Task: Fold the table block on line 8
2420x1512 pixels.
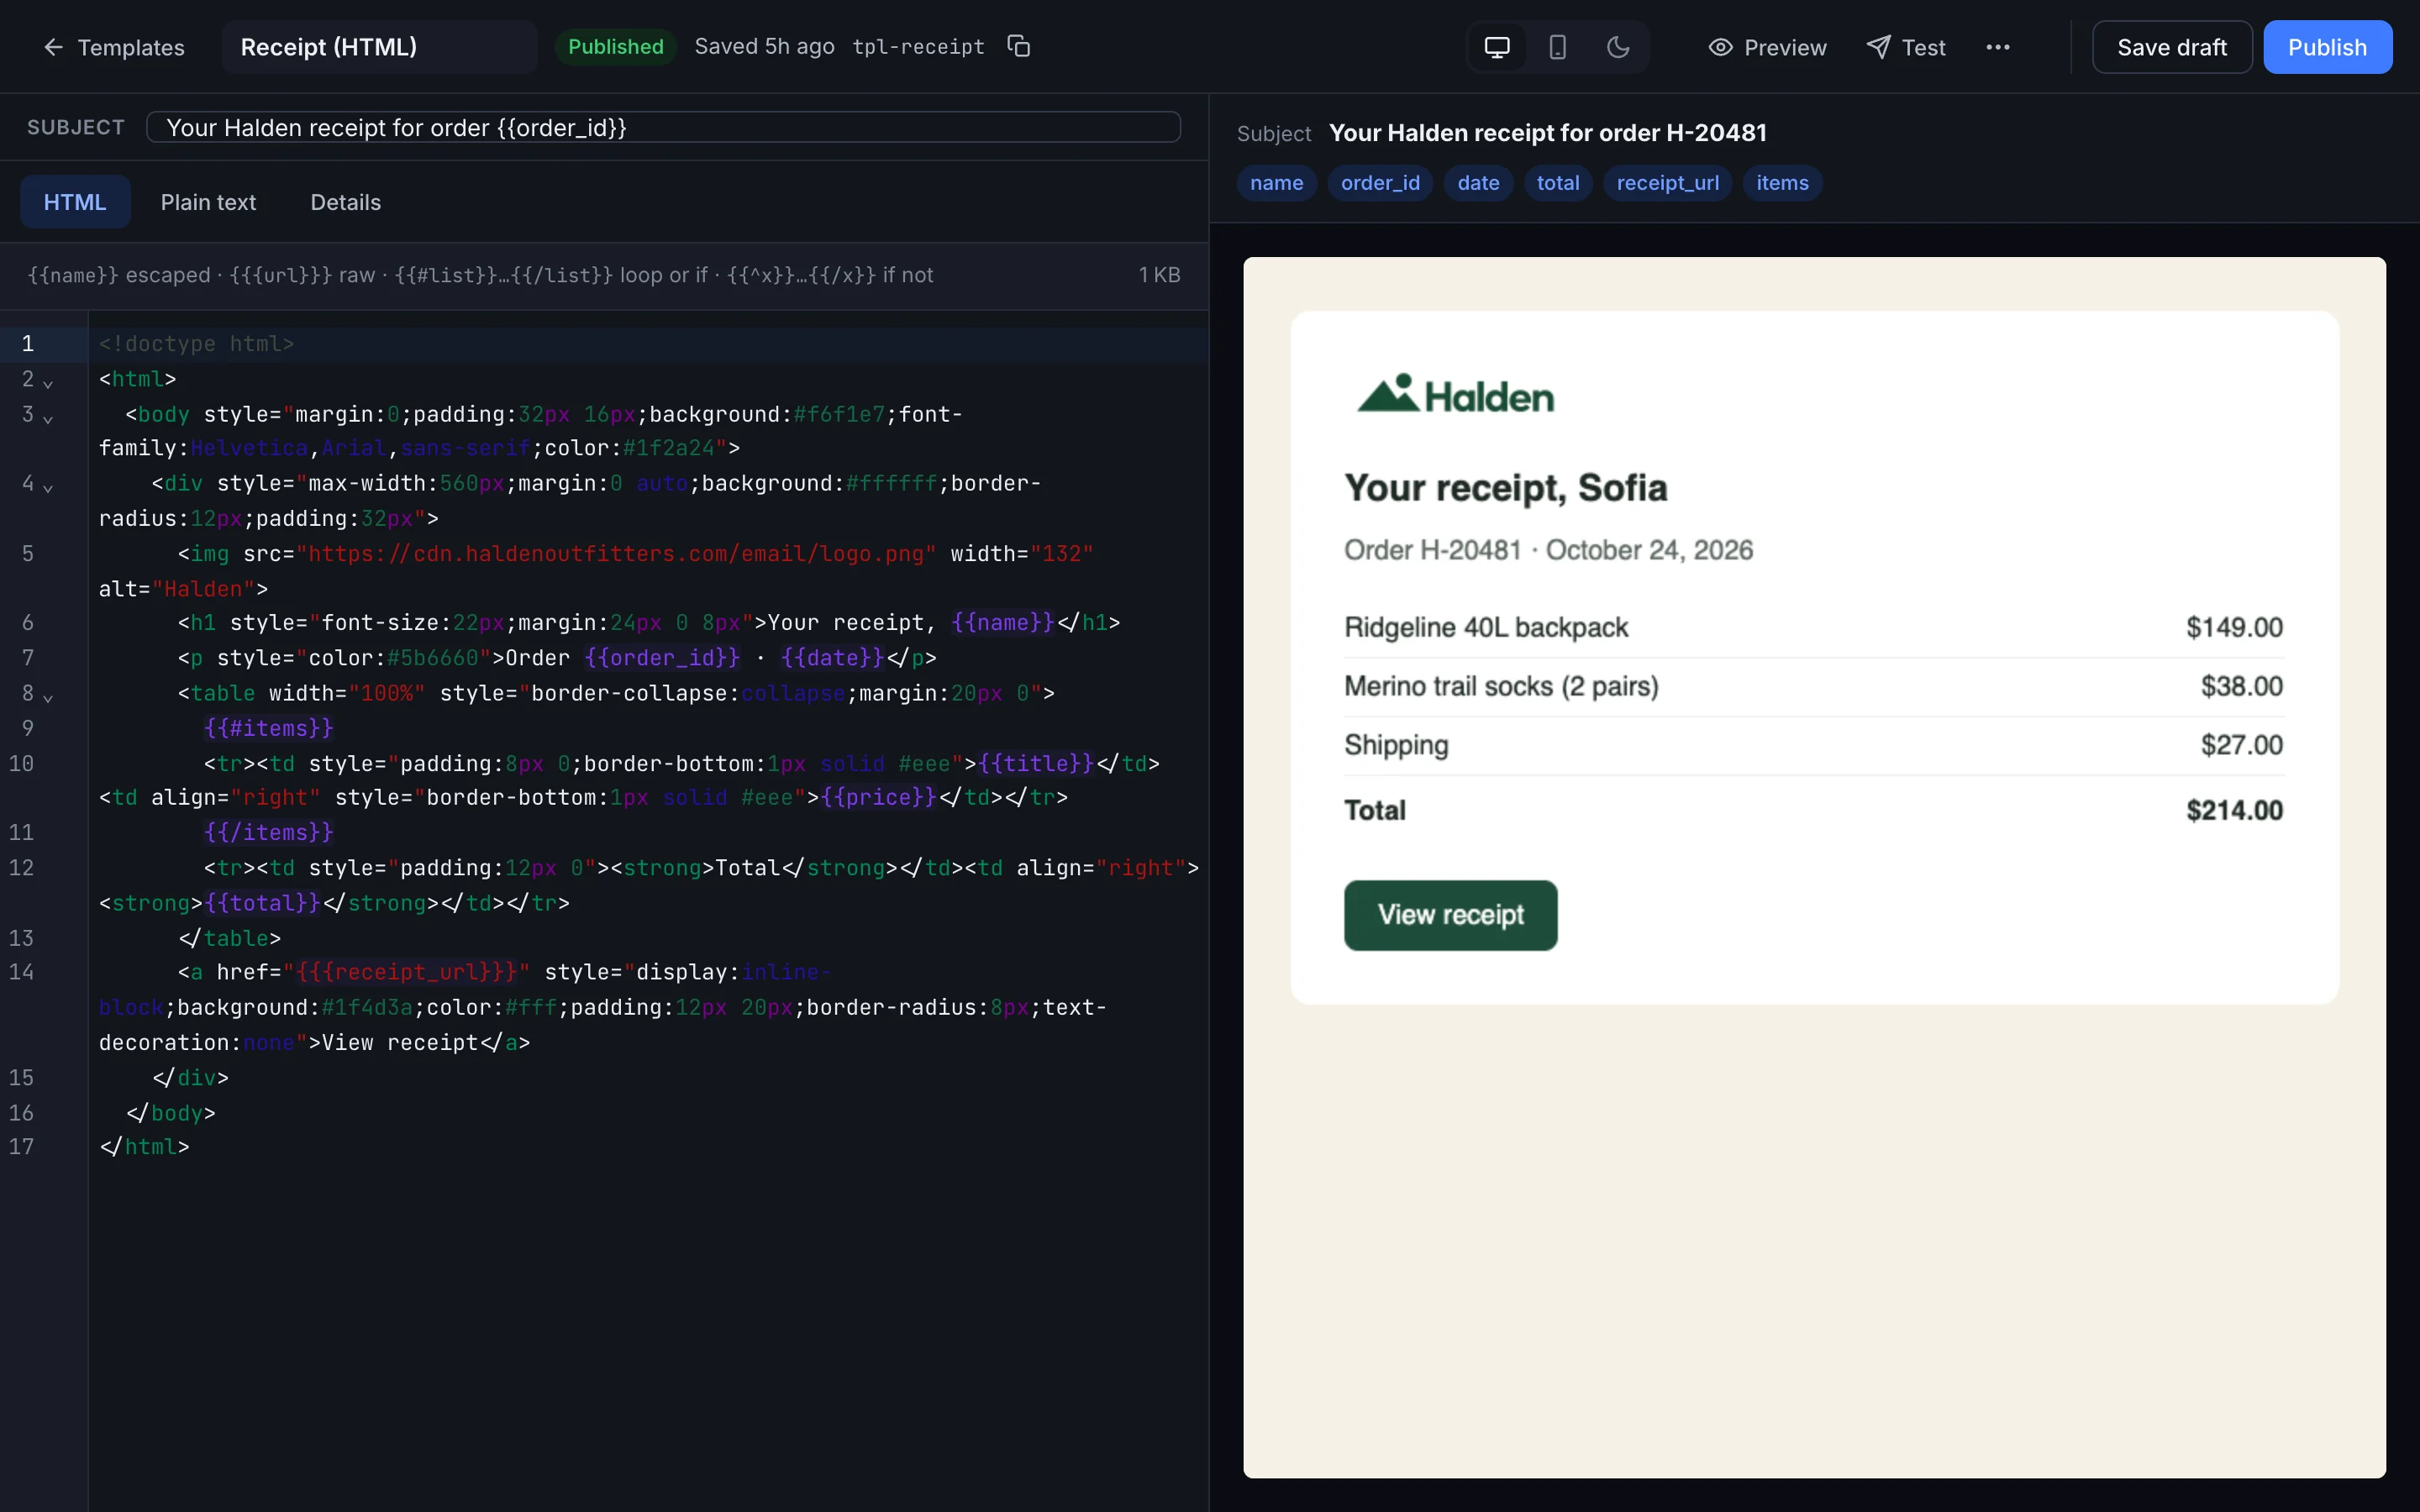Action: point(48,697)
